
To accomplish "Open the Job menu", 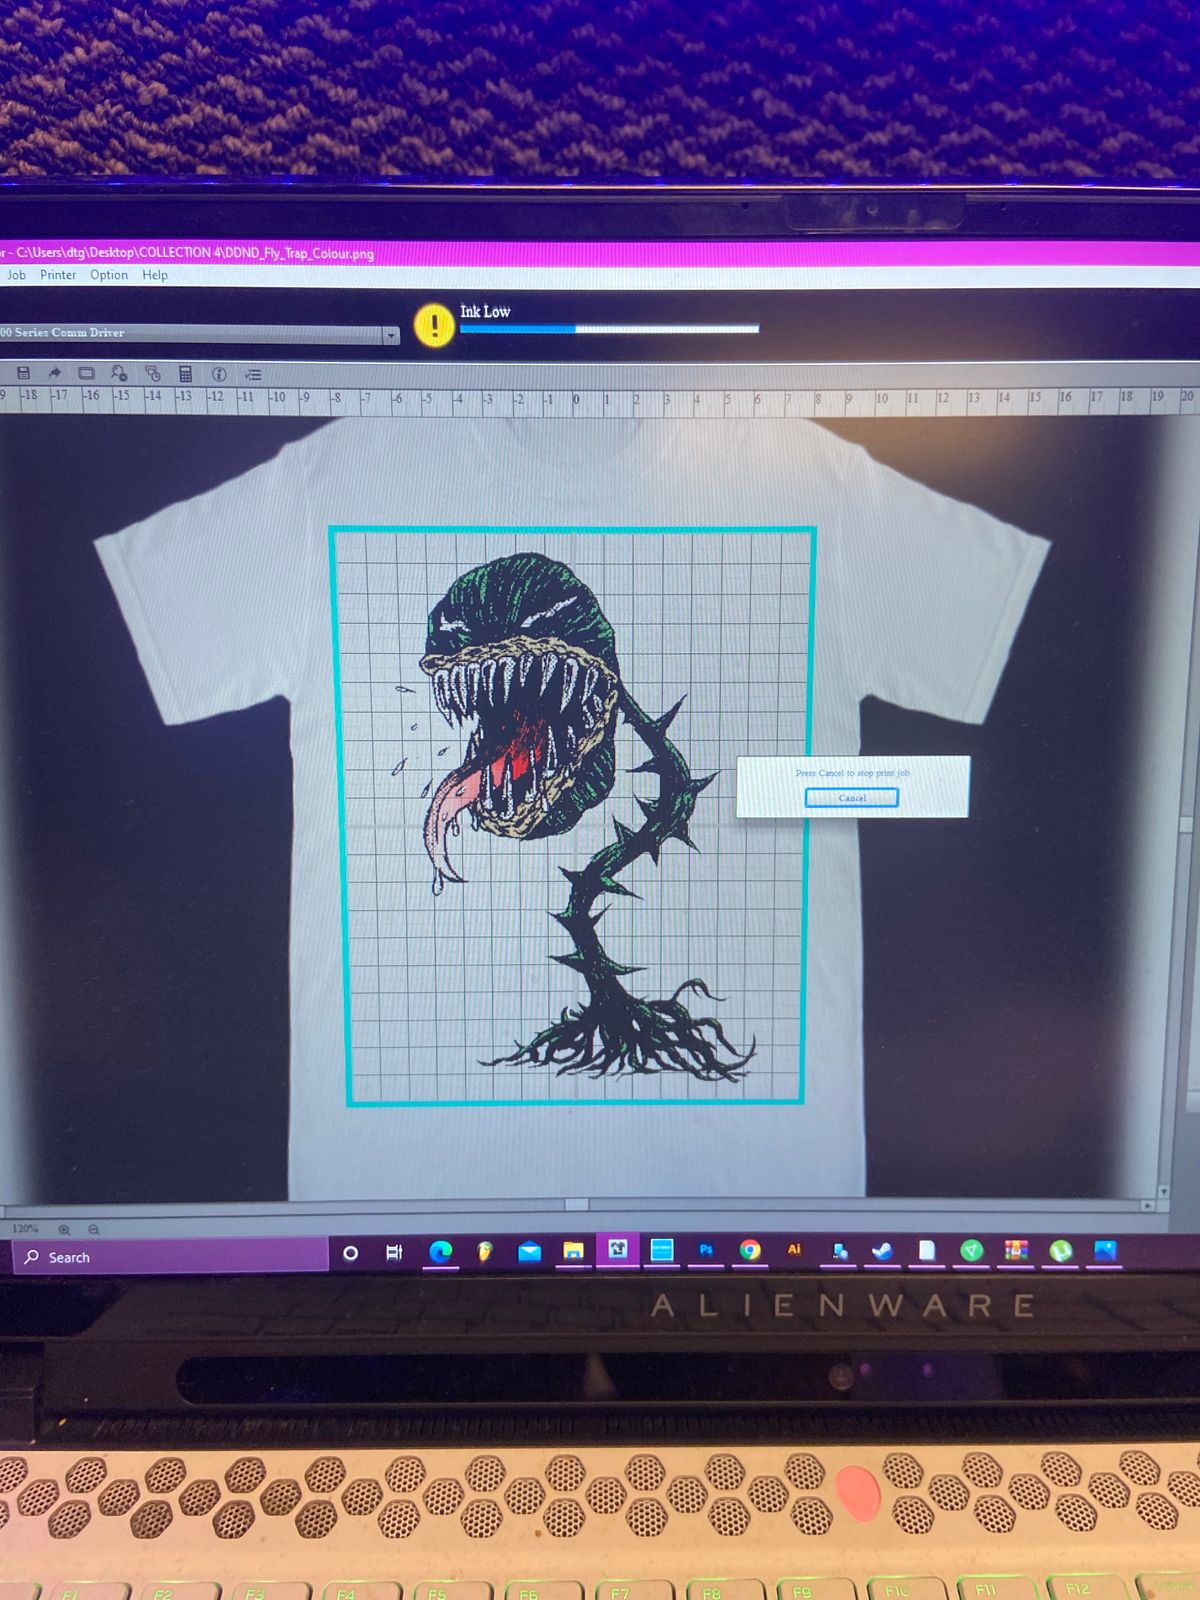I will 17,275.
